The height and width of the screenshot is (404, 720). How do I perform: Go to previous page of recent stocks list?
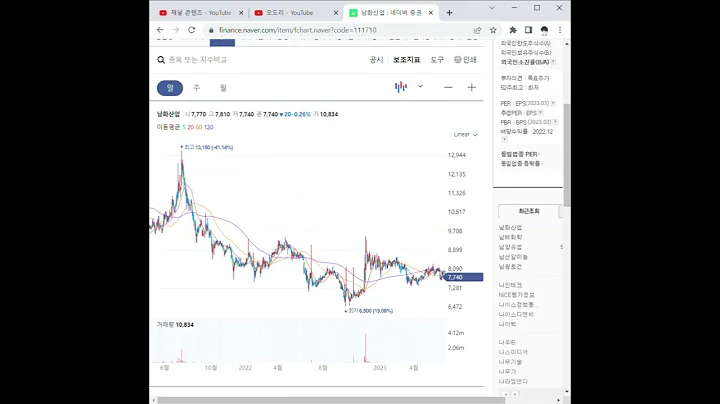point(506,394)
